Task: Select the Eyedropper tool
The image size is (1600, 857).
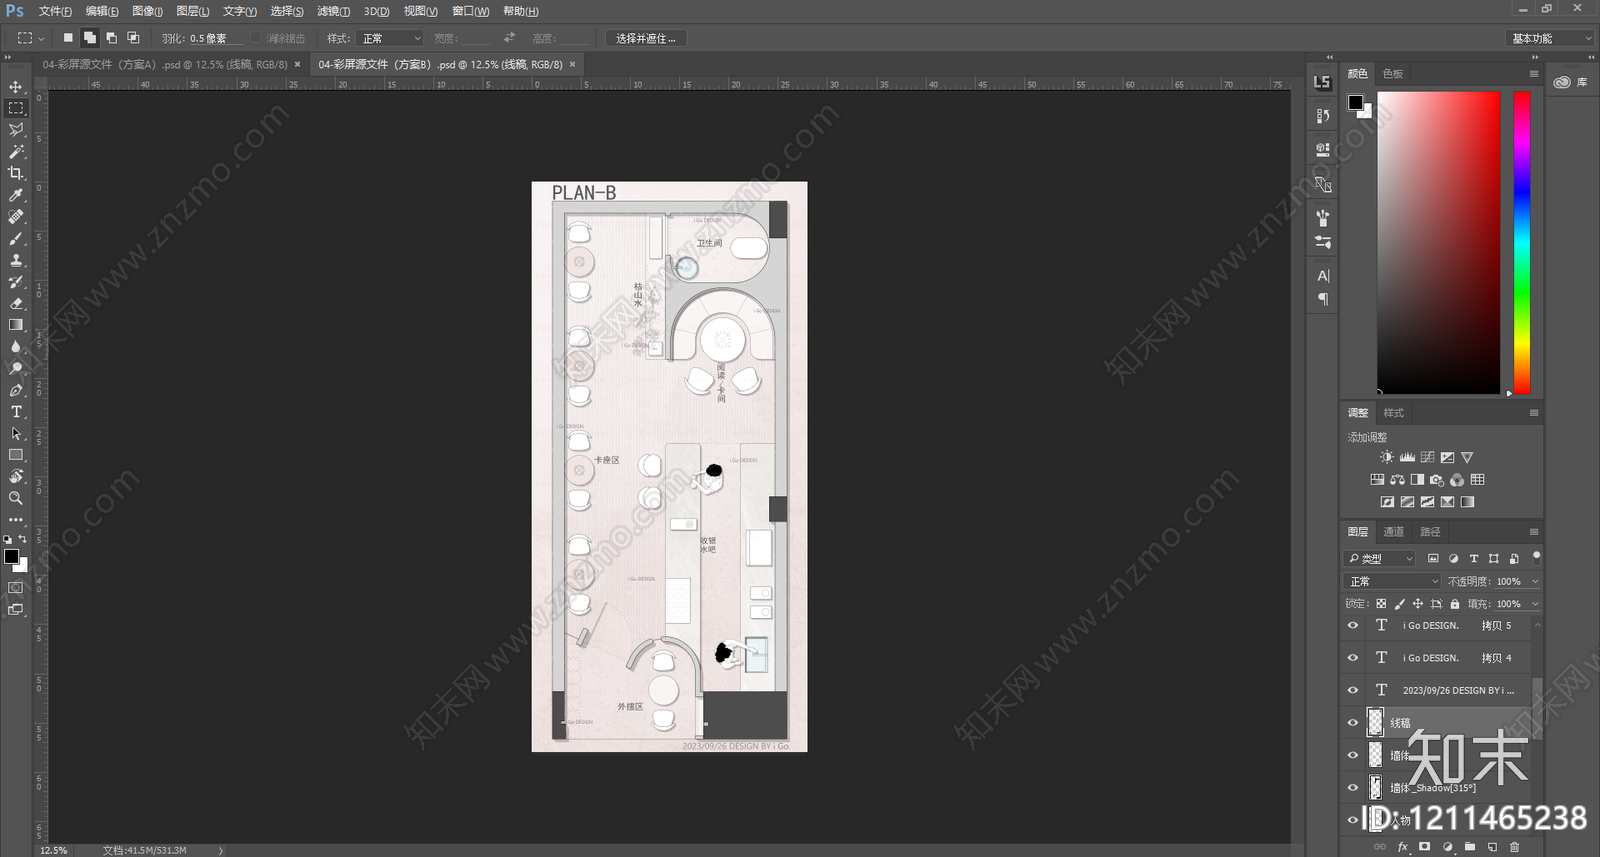Action: click(16, 195)
